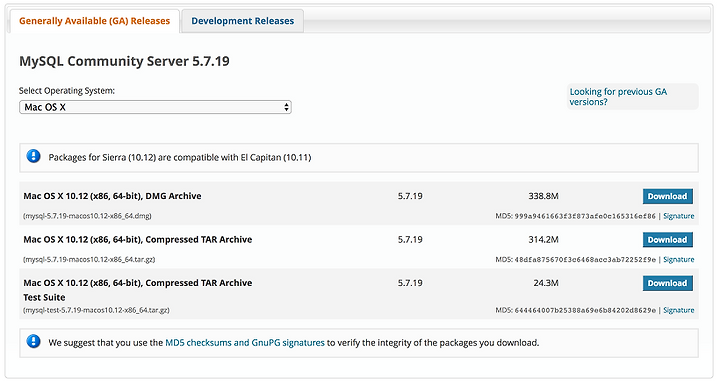Open the Select Operating System dropdown
This screenshot has width=720, height=385.
coord(155,107)
